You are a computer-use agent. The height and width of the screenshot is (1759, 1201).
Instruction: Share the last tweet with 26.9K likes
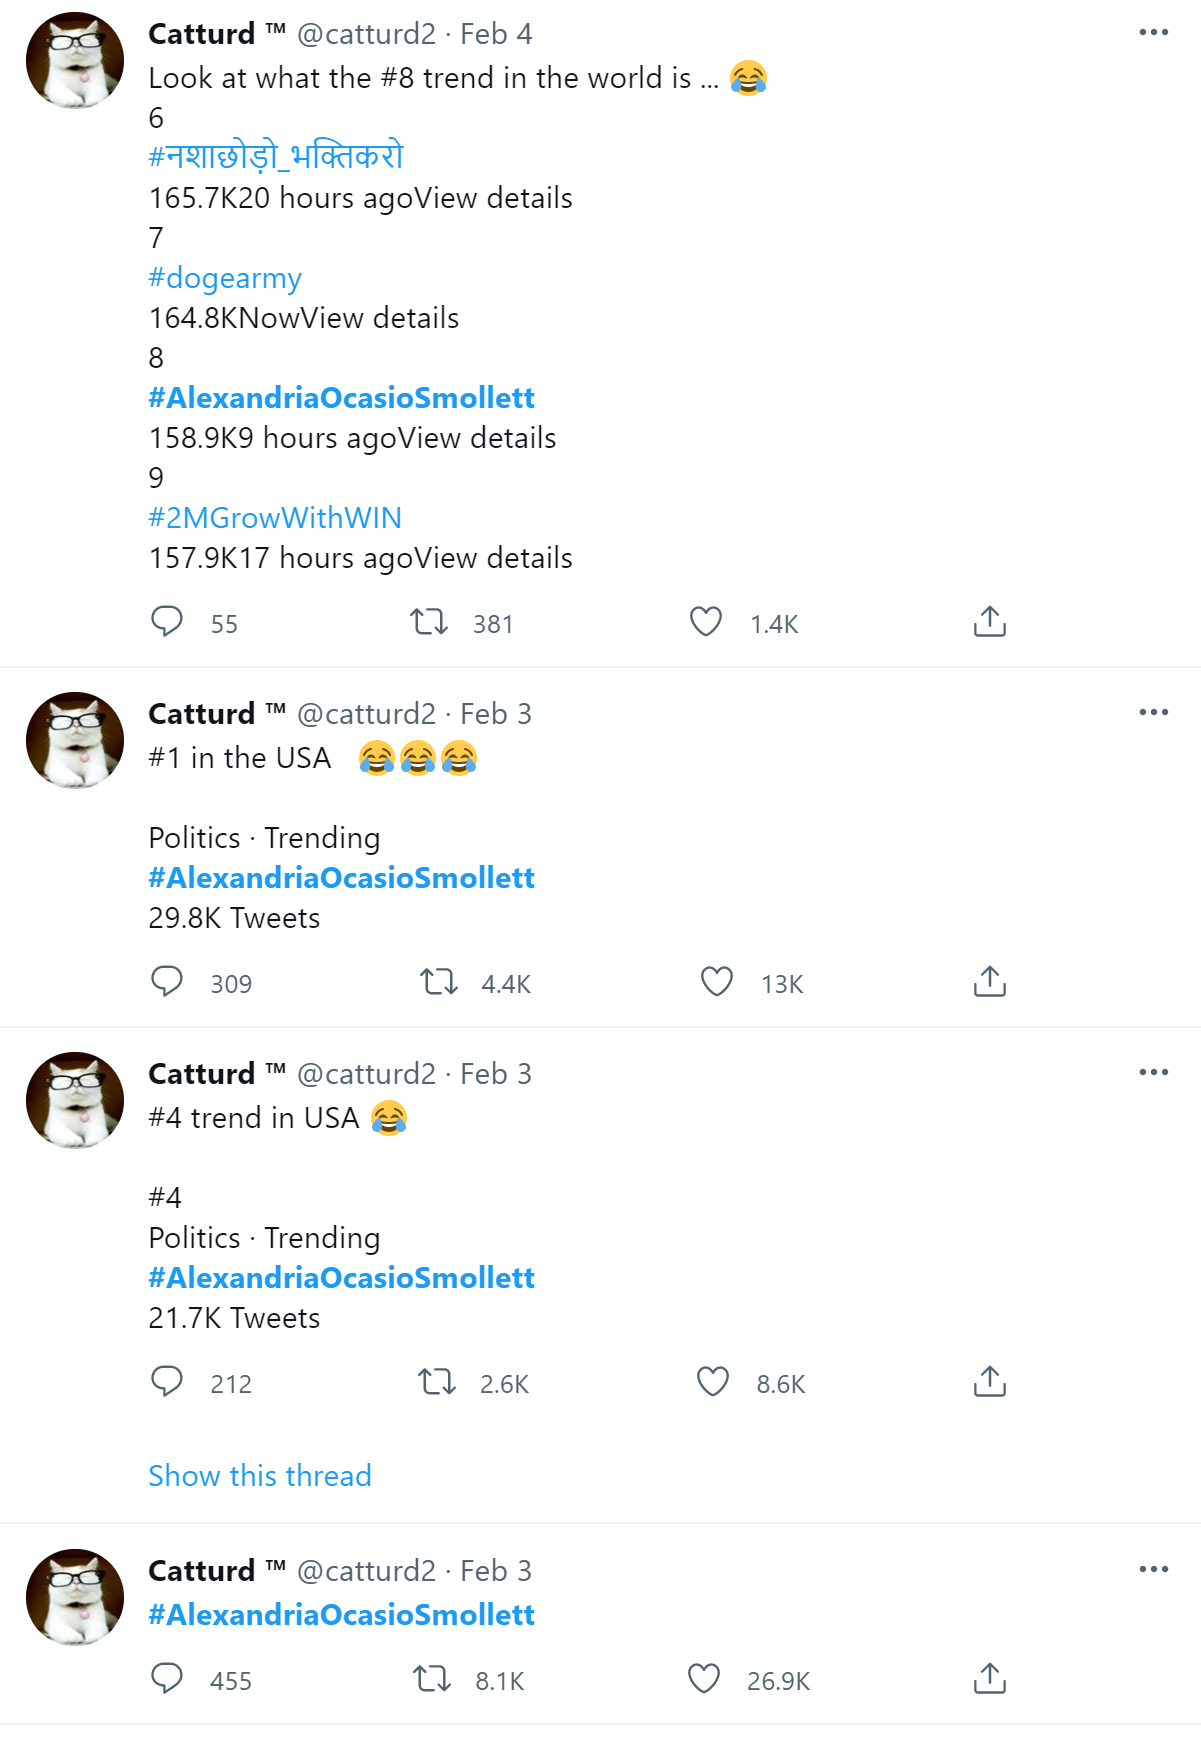[x=989, y=1679]
